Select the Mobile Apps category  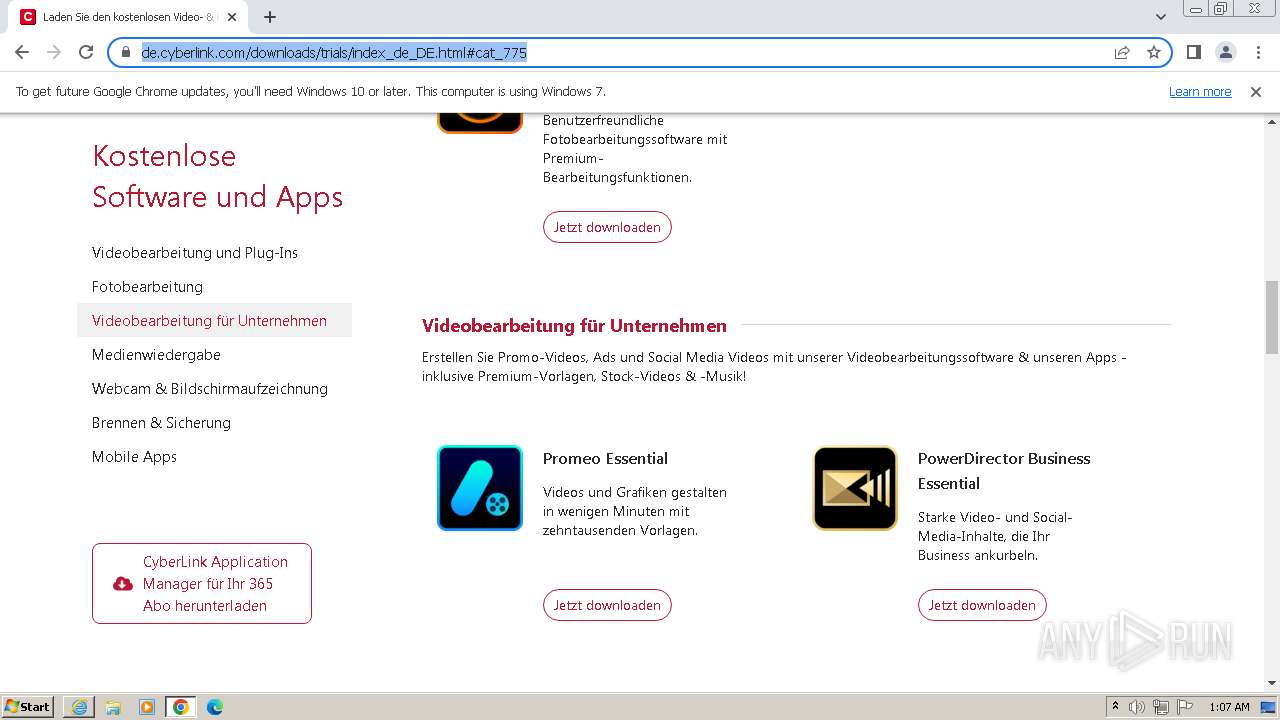click(x=134, y=457)
